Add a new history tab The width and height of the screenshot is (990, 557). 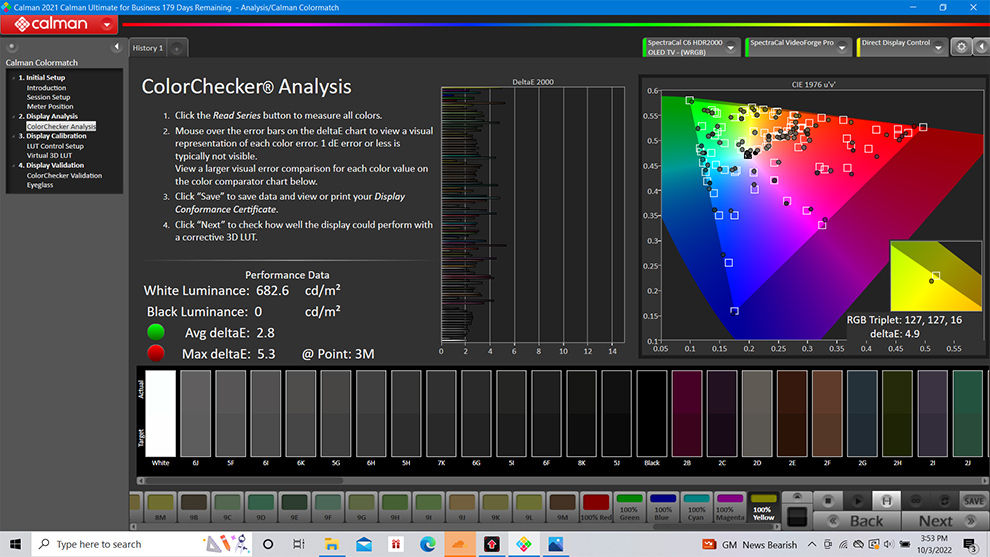[x=177, y=48]
